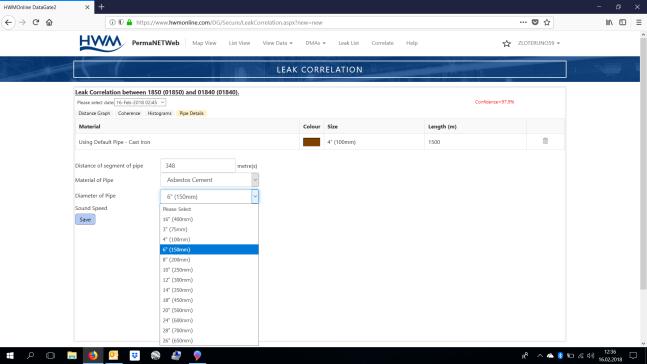
Task: Expand the DMAs menu
Action: point(315,43)
